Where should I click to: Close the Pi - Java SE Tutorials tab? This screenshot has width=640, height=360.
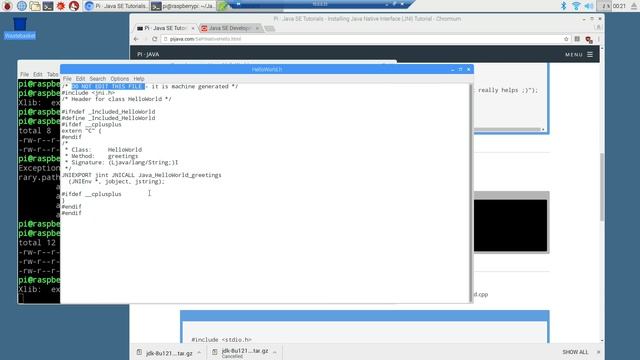pyautogui.click(x=193, y=28)
